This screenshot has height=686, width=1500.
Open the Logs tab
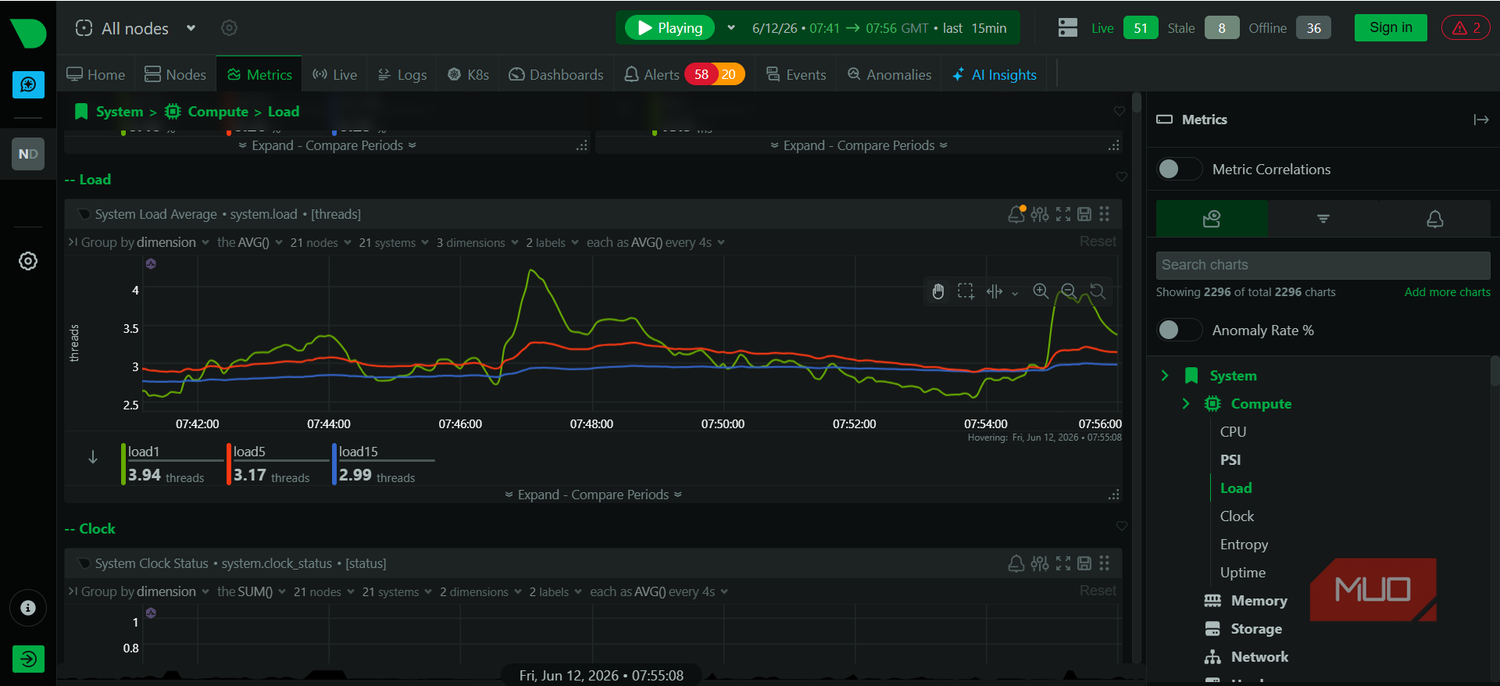point(403,74)
